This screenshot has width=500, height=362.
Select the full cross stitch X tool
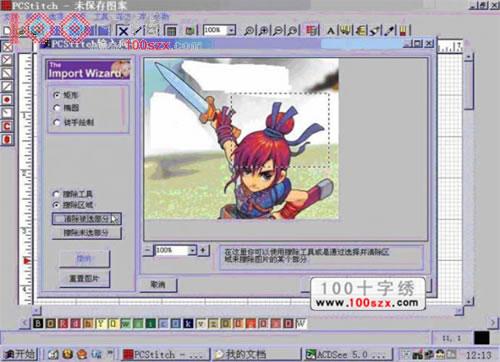(123, 31)
